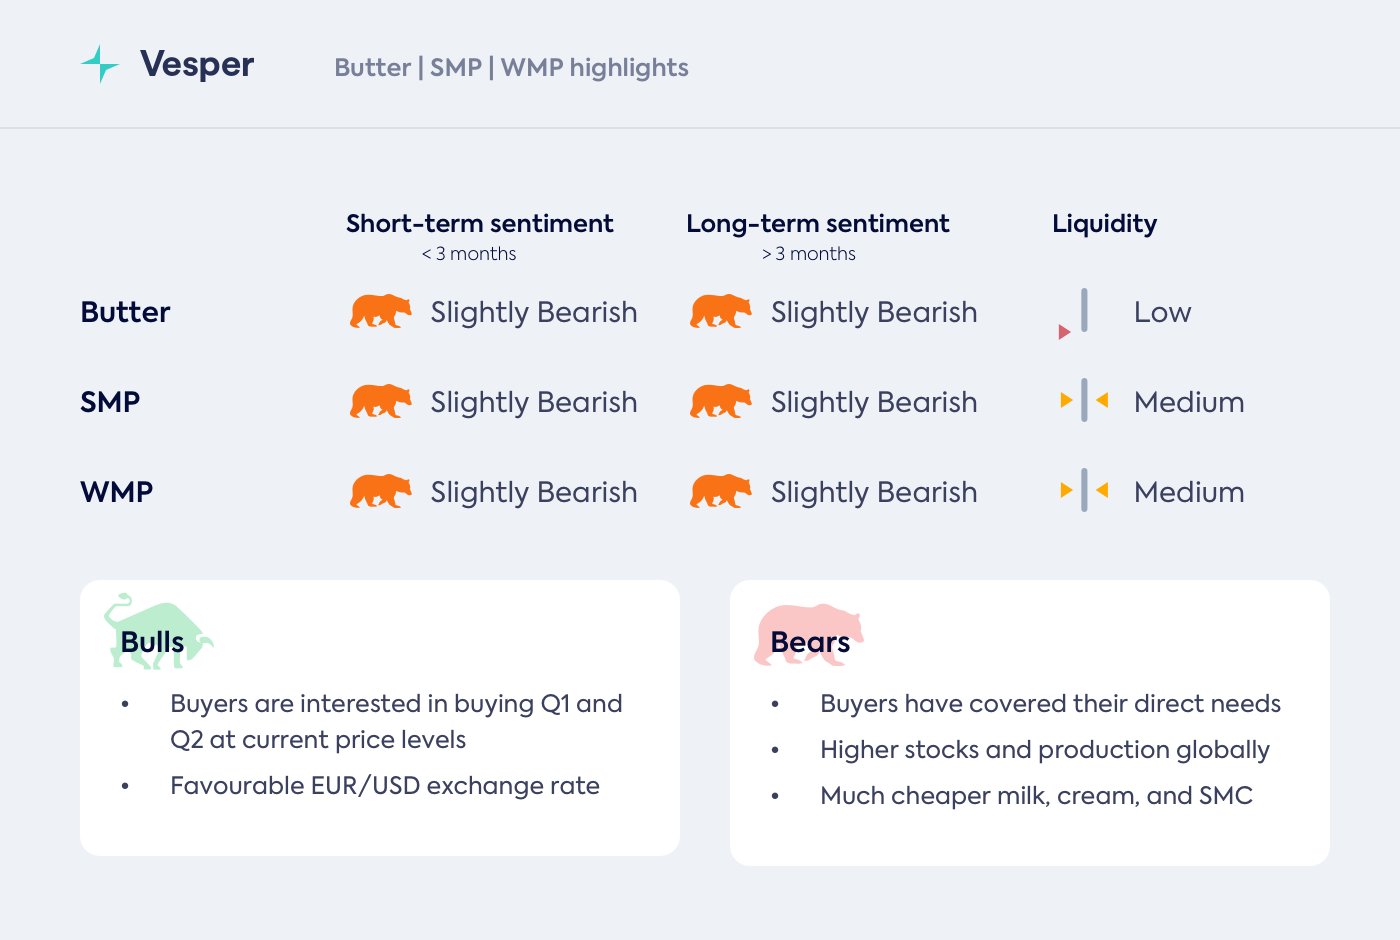Click WMP long-term bear icon
The height and width of the screenshot is (940, 1400).
[720, 492]
